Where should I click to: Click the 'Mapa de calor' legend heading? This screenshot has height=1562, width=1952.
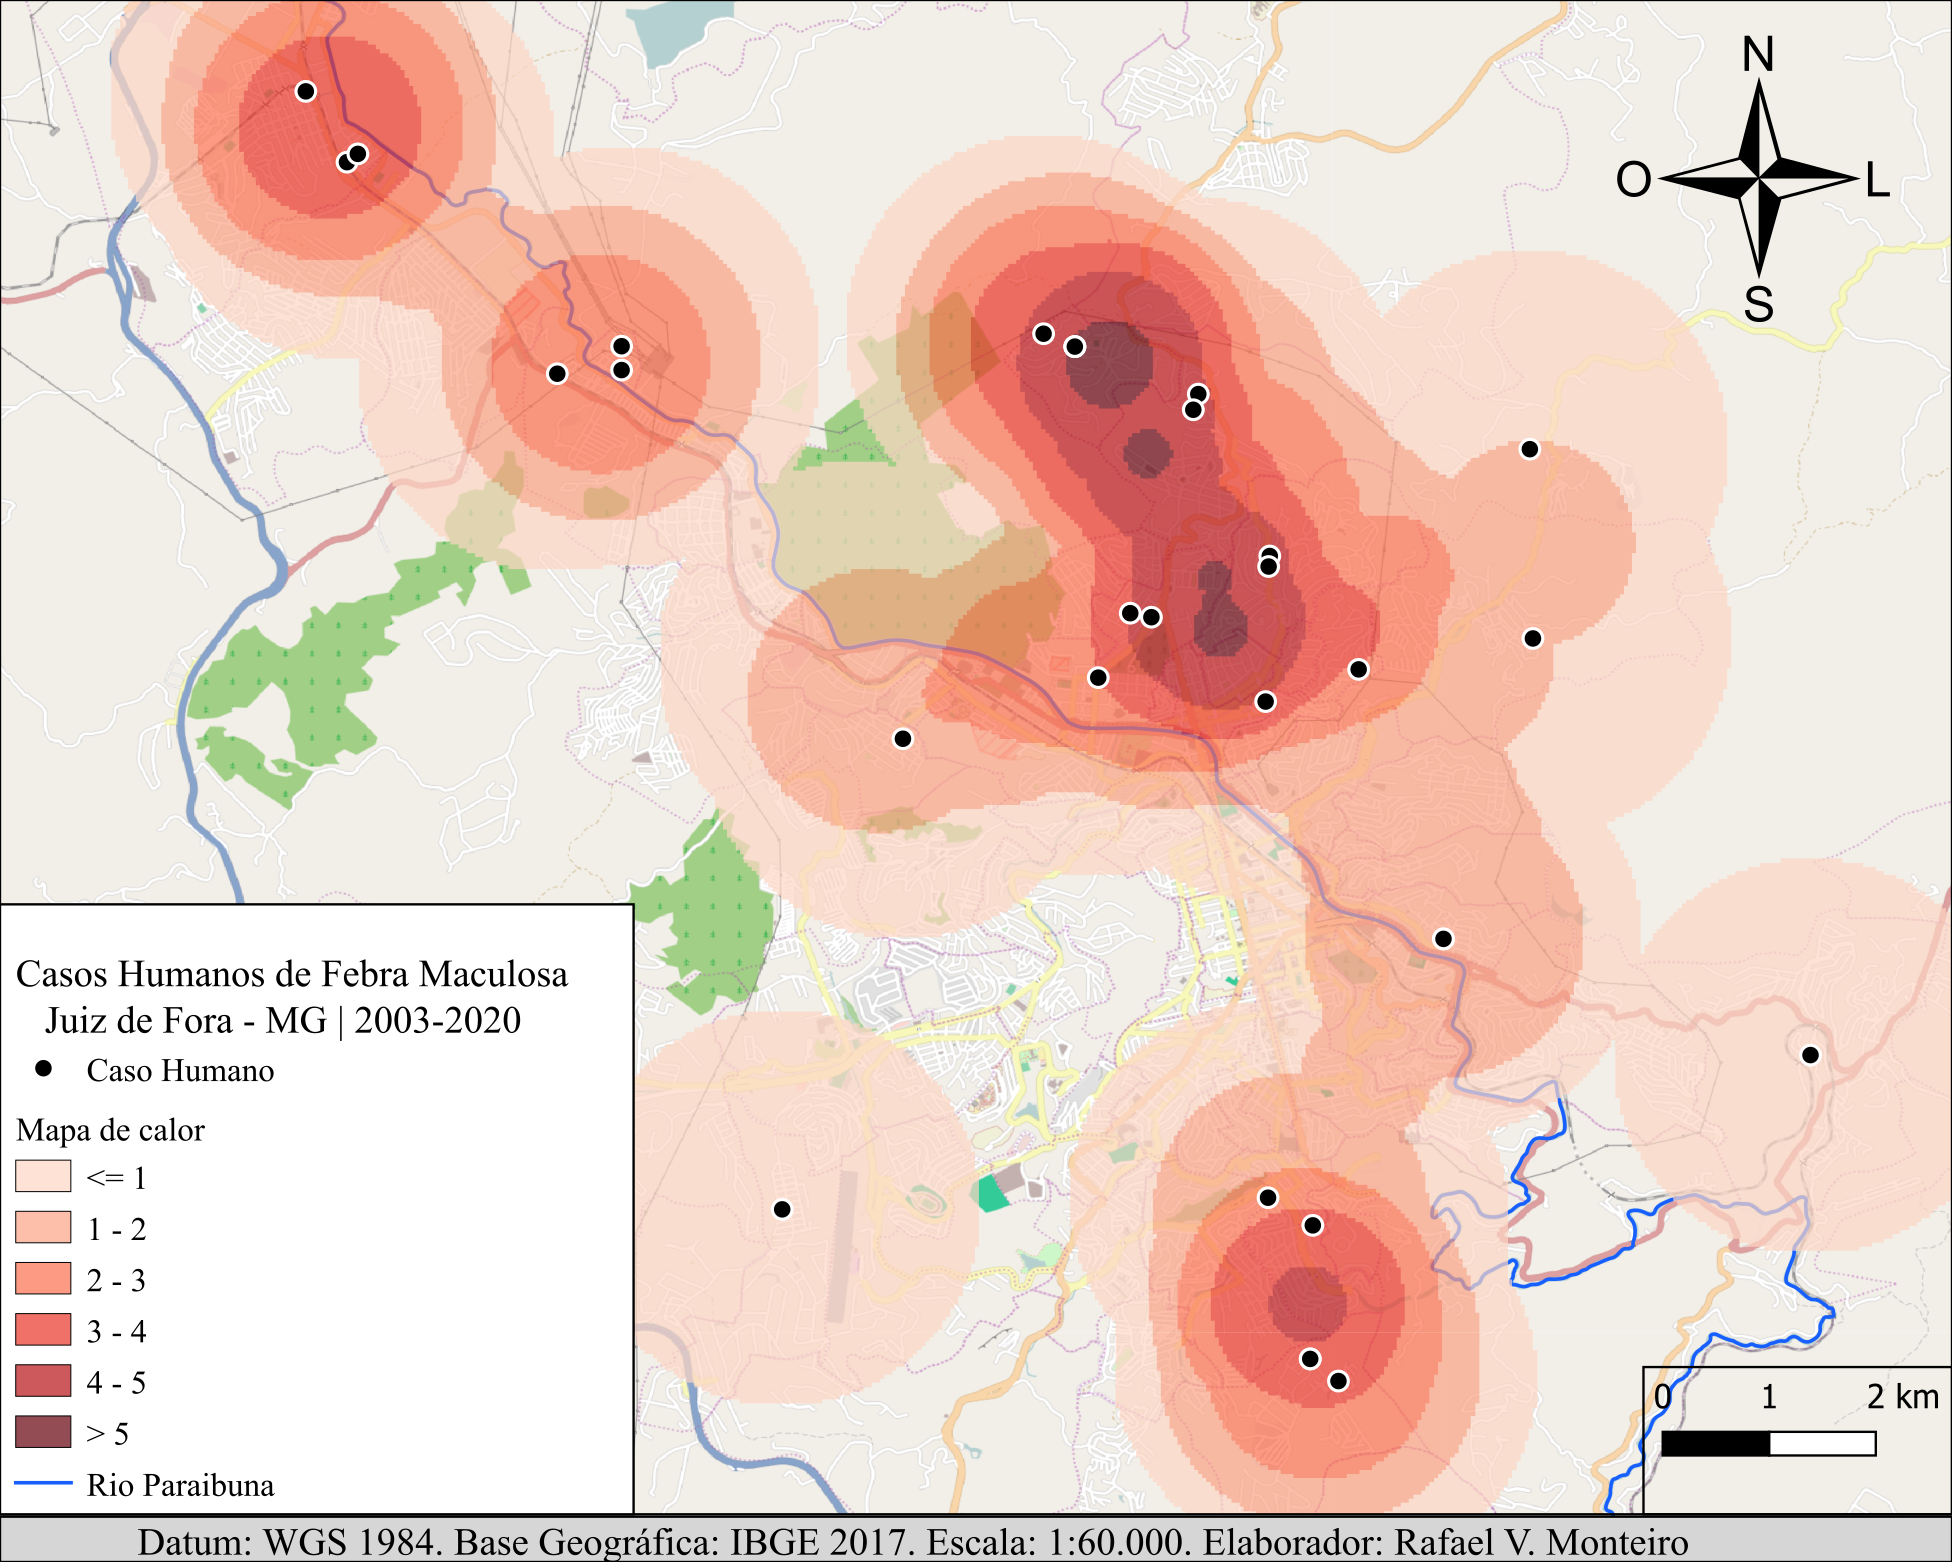110,1130
